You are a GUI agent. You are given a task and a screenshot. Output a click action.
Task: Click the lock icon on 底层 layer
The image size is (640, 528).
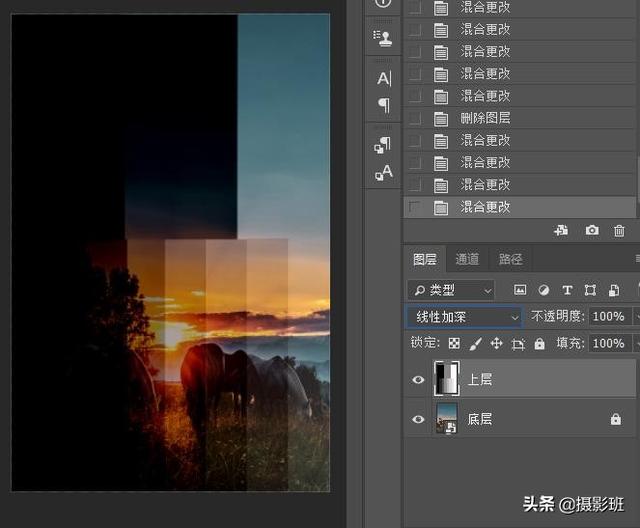pos(616,419)
